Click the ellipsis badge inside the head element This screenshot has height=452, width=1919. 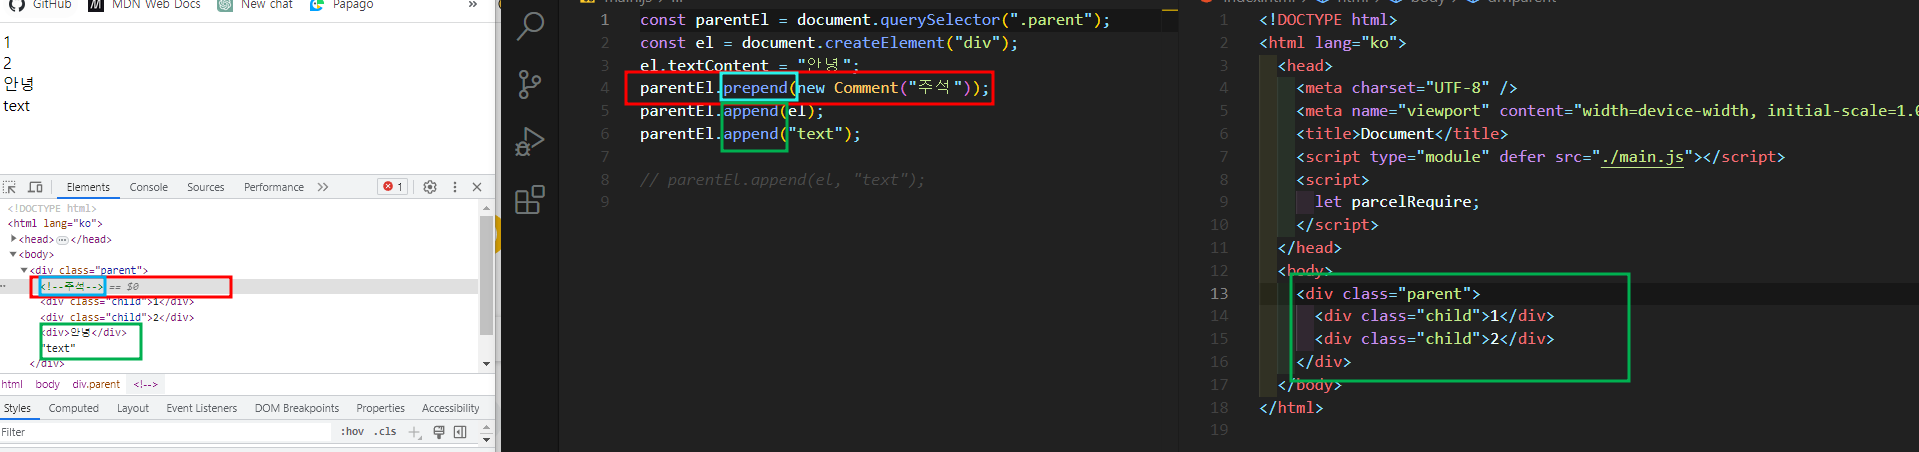coord(62,240)
